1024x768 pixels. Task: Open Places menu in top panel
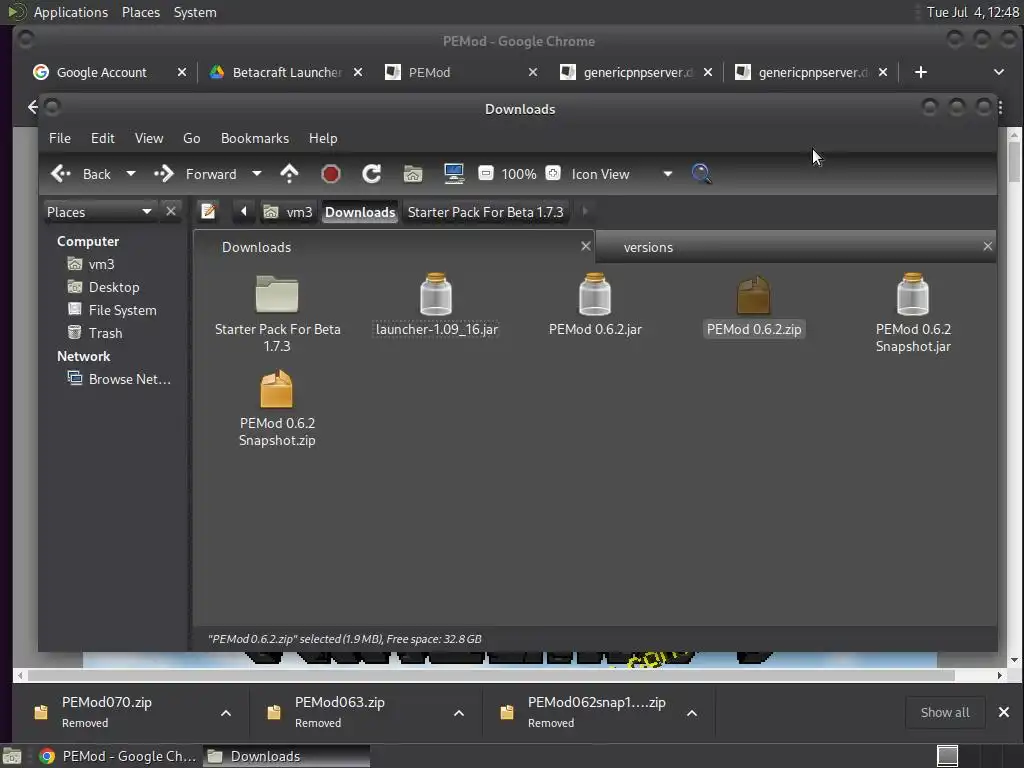pos(141,12)
